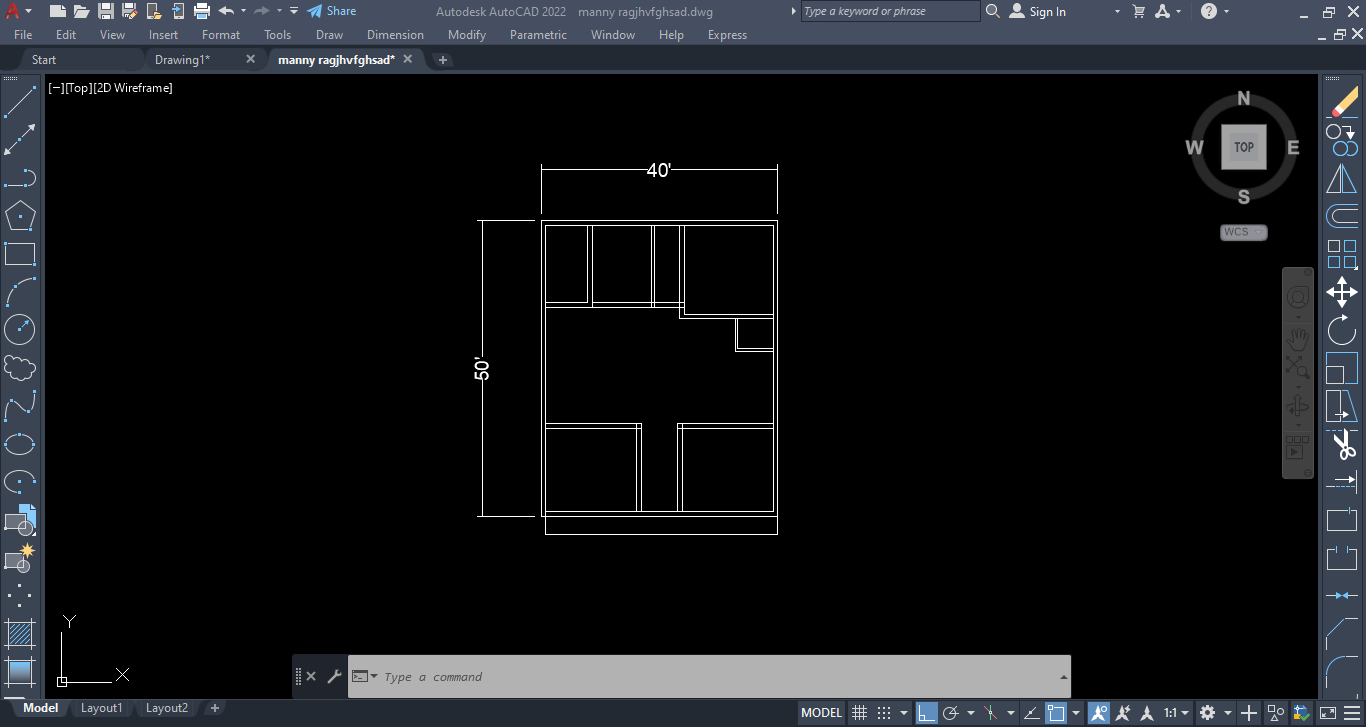The image size is (1366, 727).
Task: Select the Chamfer tool
Action: click(1342, 634)
